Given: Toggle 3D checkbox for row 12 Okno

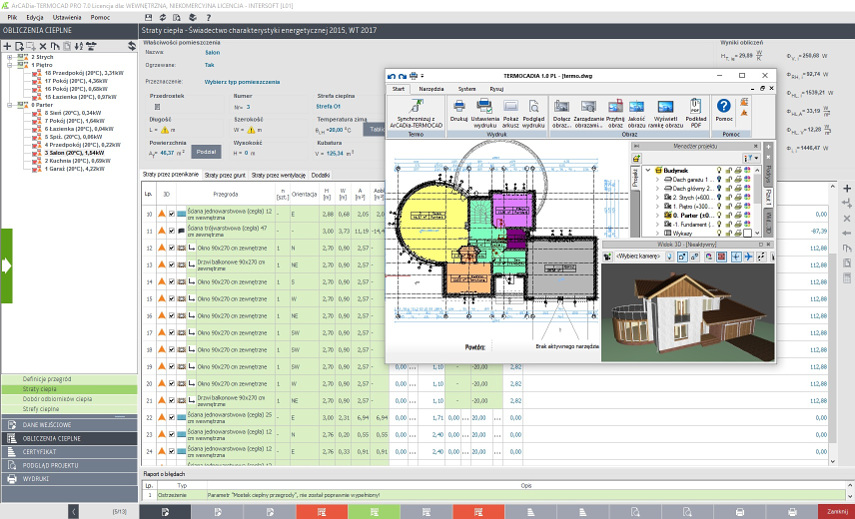Looking at the screenshot, I should pyautogui.click(x=172, y=248).
